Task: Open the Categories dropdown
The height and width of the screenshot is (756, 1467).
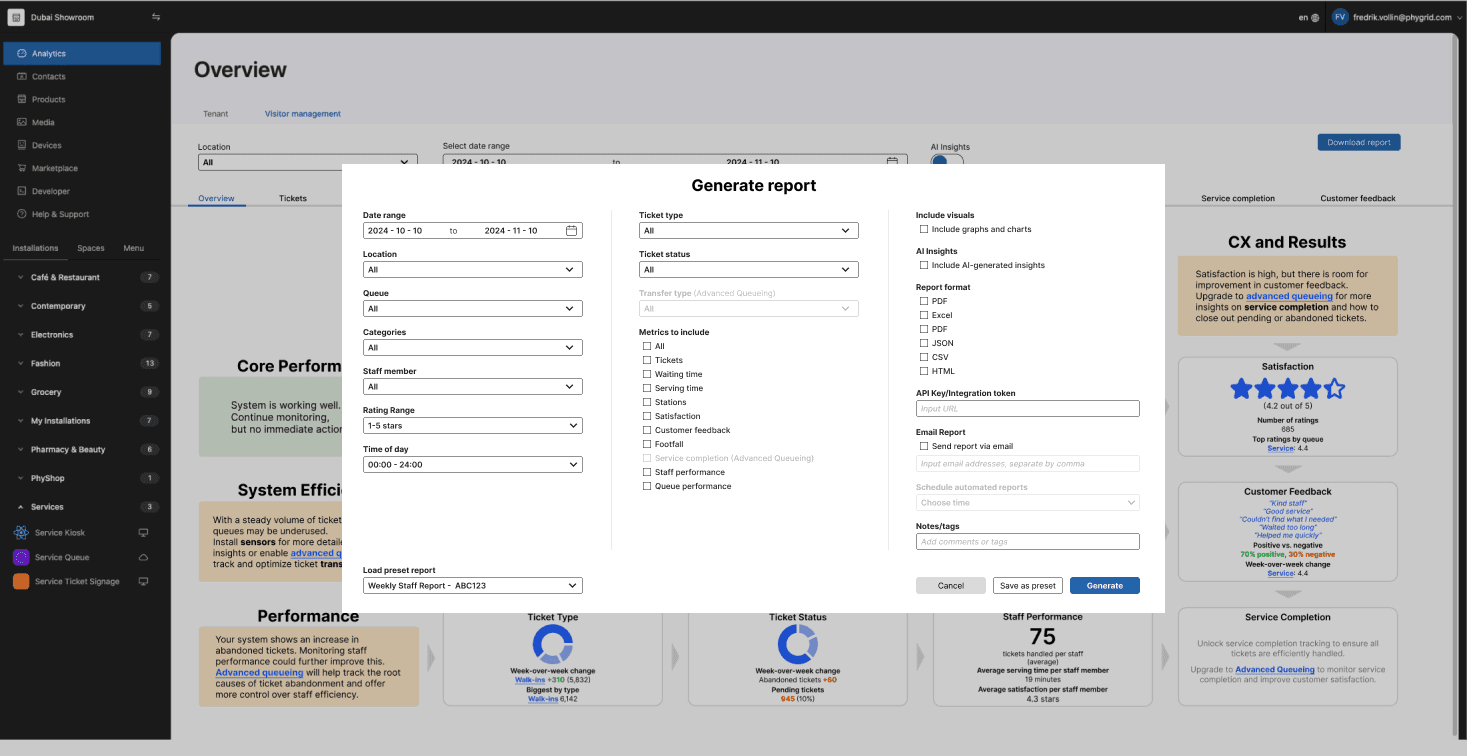Action: (472, 347)
